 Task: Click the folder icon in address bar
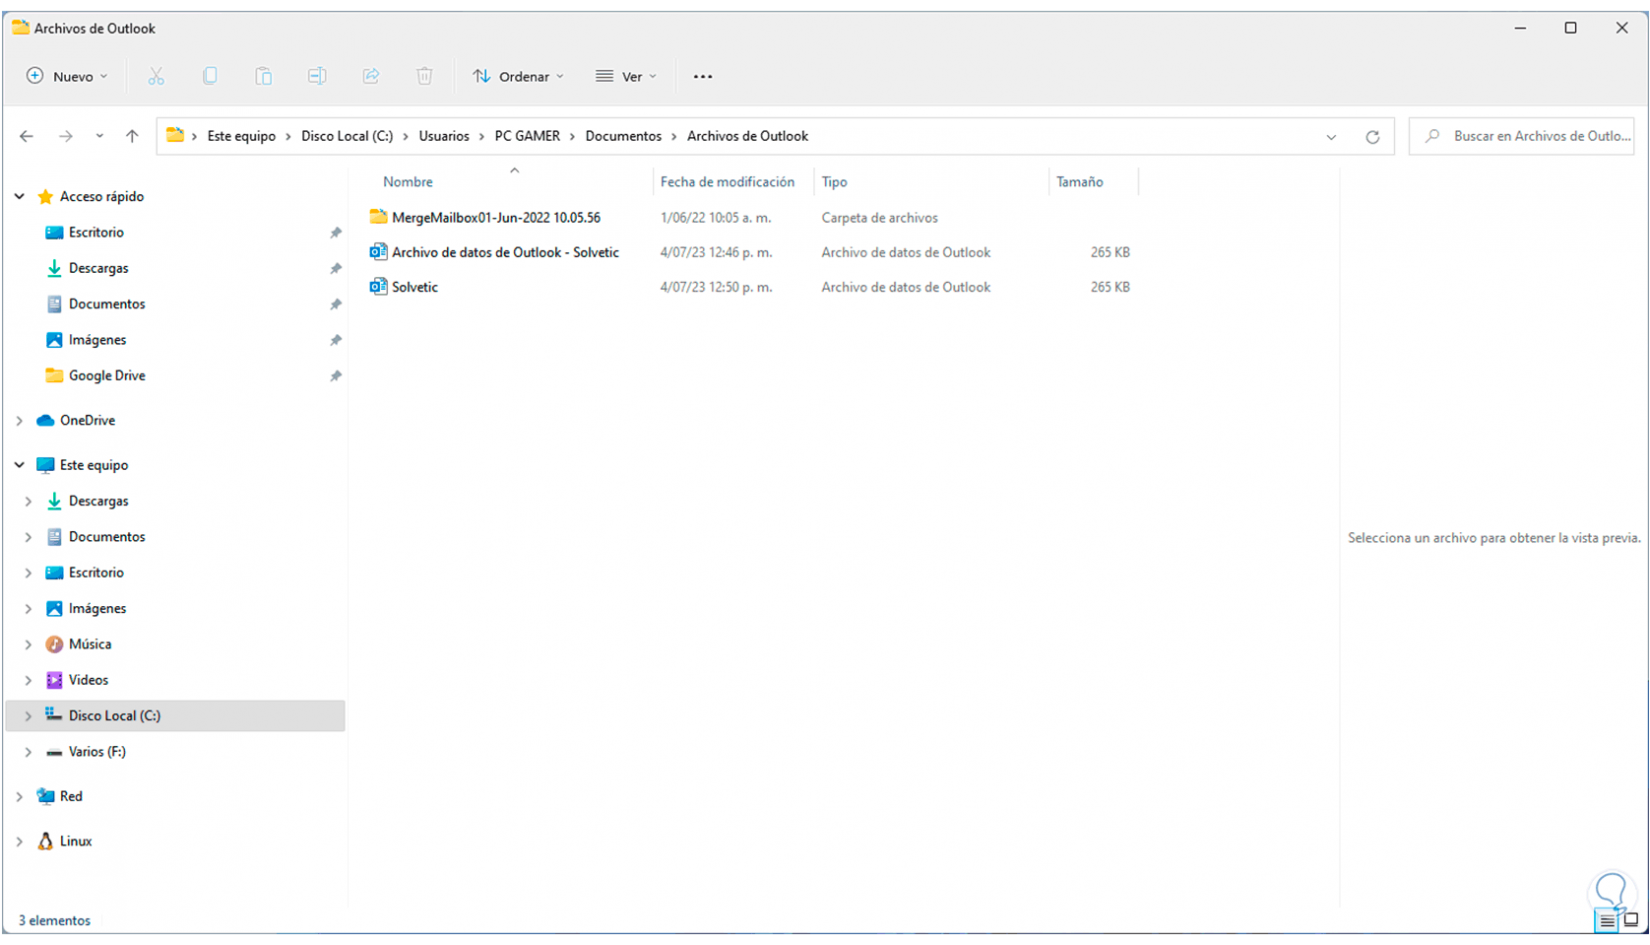coord(175,136)
